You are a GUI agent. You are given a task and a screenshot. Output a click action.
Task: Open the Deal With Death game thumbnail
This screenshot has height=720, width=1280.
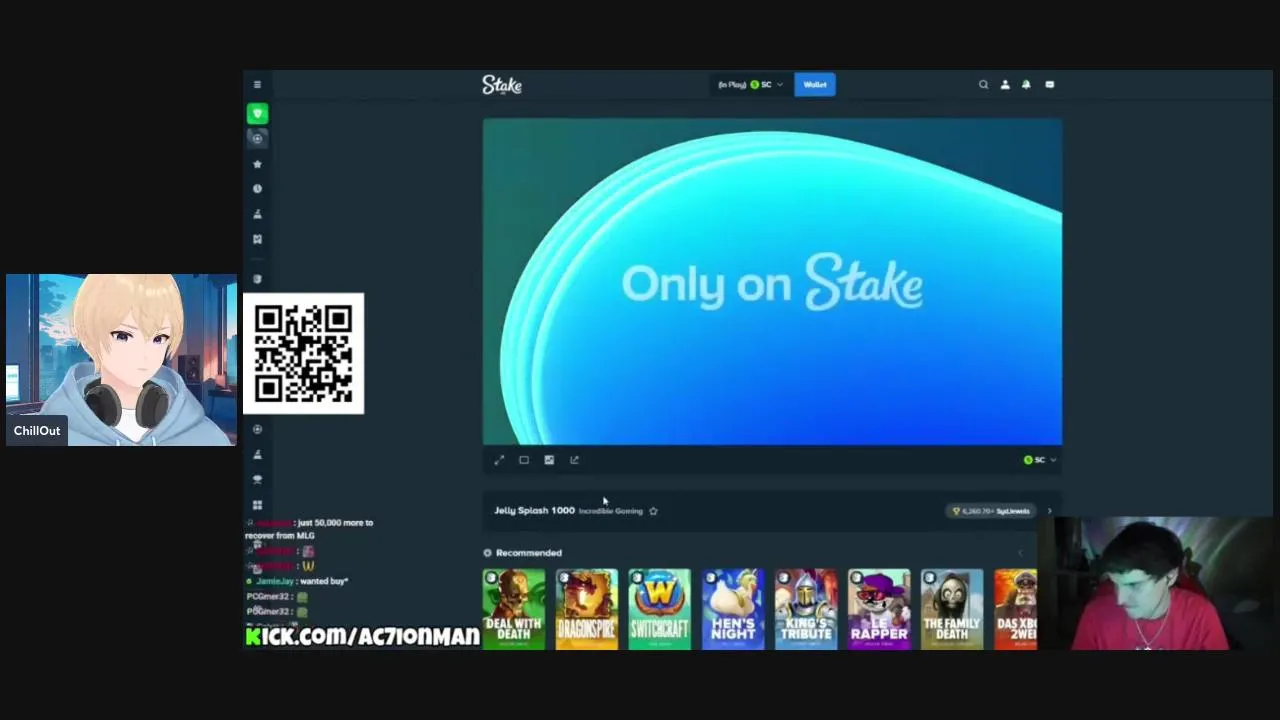(514, 609)
